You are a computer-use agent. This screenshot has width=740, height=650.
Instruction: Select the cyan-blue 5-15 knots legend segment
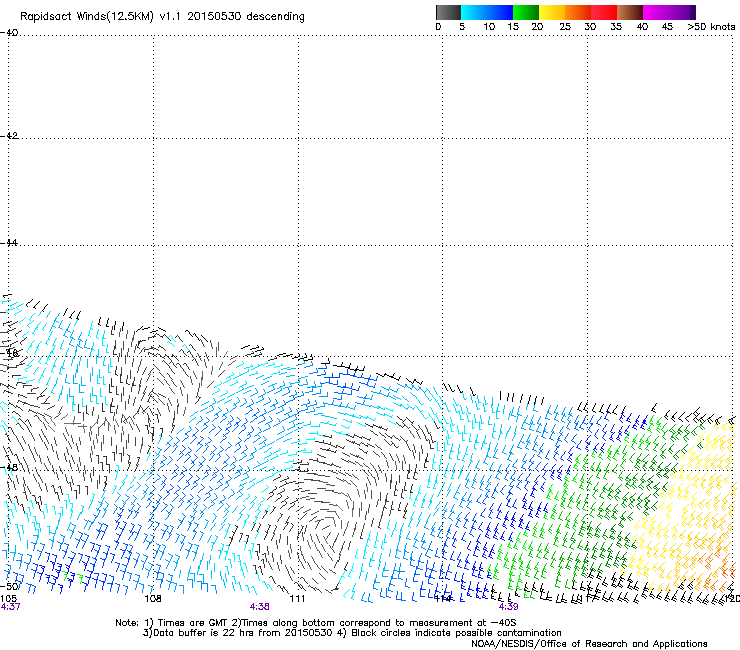pyautogui.click(x=487, y=12)
